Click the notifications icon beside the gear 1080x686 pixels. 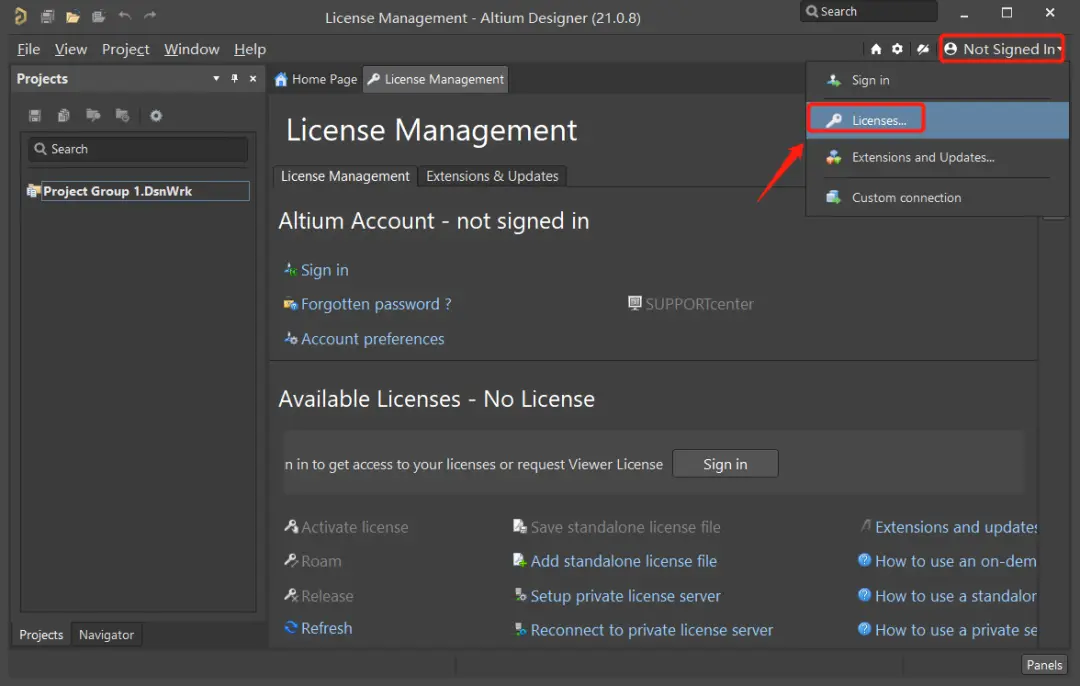tap(922, 49)
